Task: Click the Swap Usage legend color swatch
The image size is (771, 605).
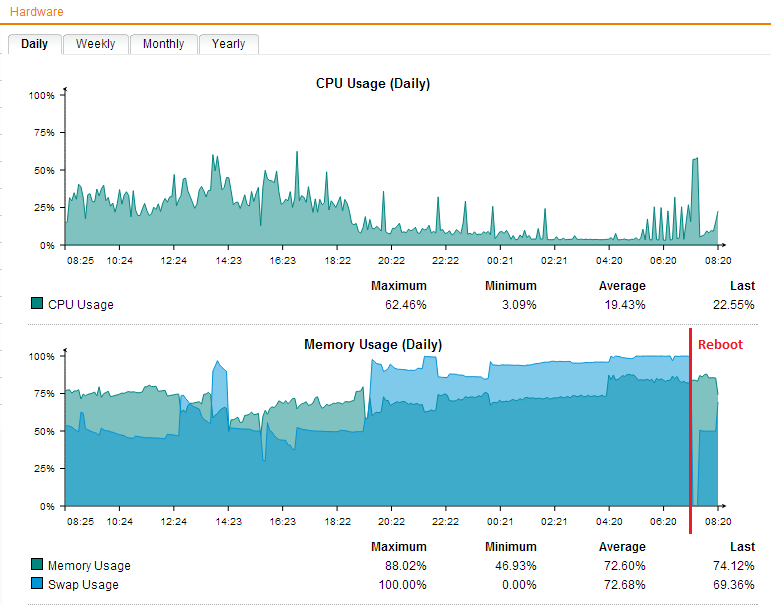Action: [x=38, y=584]
